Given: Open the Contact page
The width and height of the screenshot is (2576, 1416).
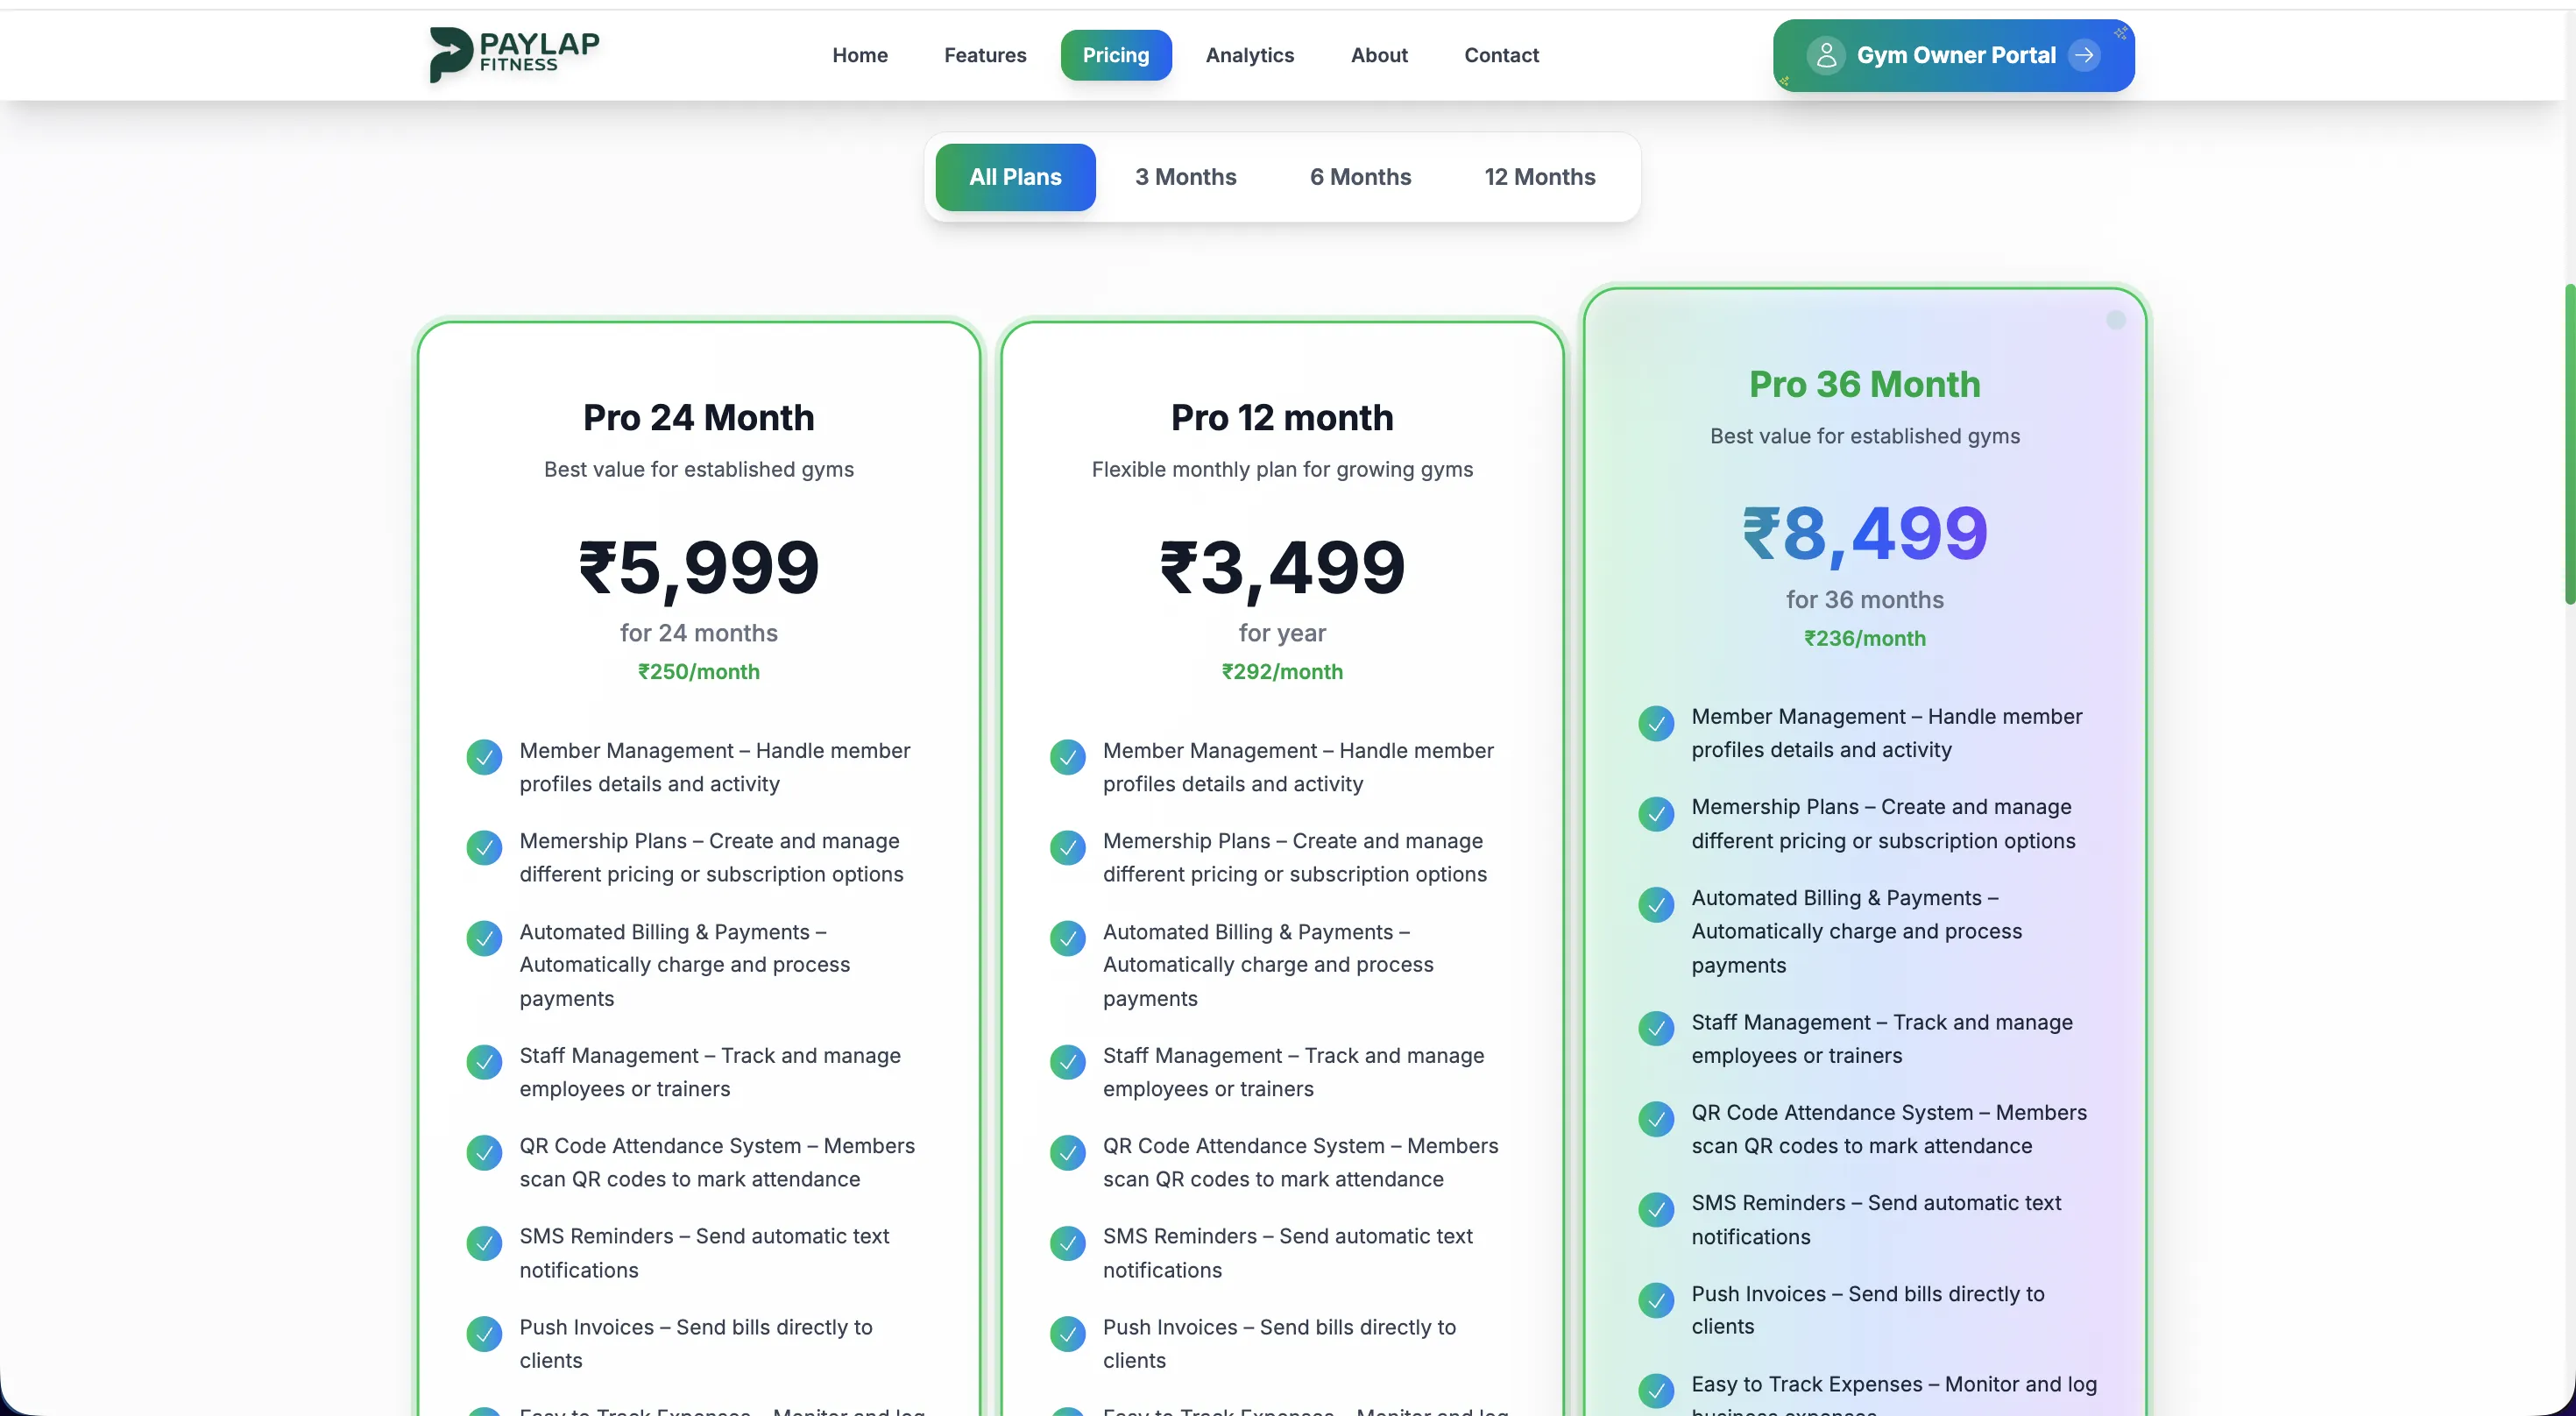Looking at the screenshot, I should click(x=1501, y=55).
